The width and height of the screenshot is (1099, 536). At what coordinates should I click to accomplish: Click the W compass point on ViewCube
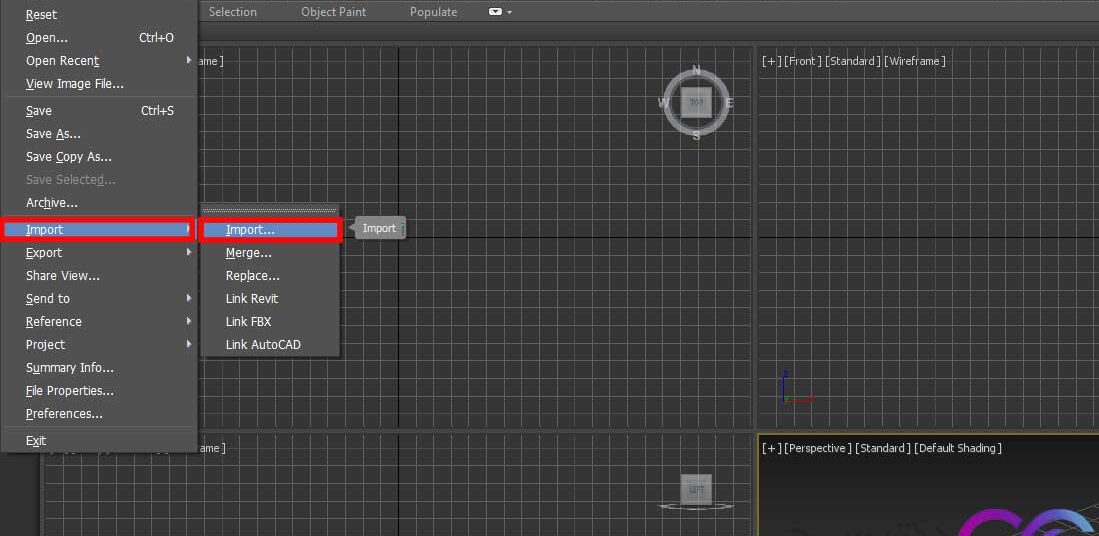pyautogui.click(x=663, y=103)
